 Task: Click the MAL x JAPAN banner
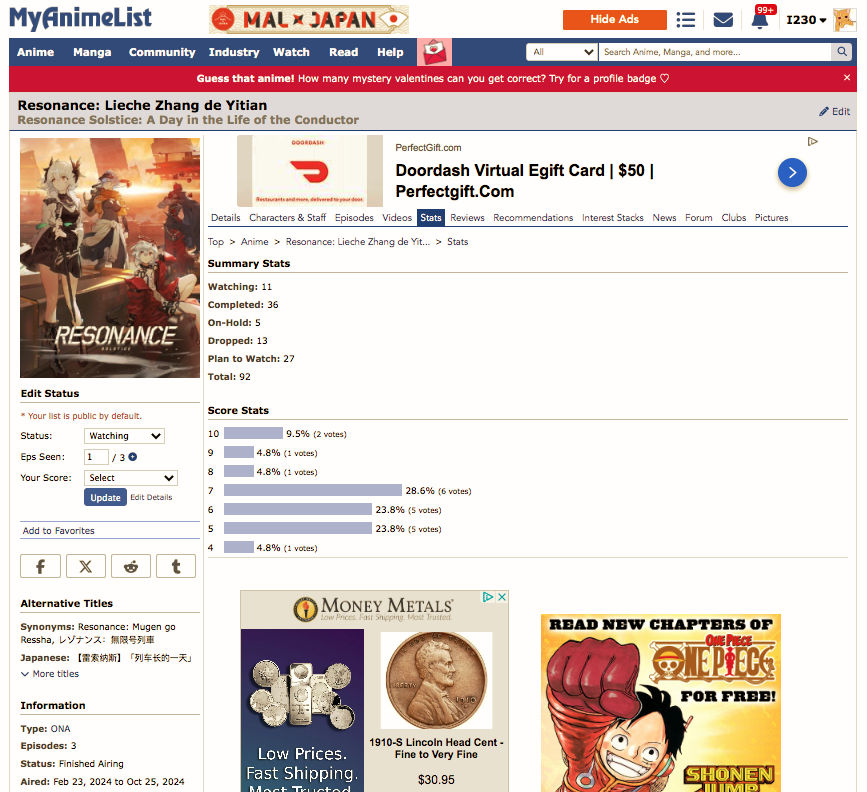[309, 20]
